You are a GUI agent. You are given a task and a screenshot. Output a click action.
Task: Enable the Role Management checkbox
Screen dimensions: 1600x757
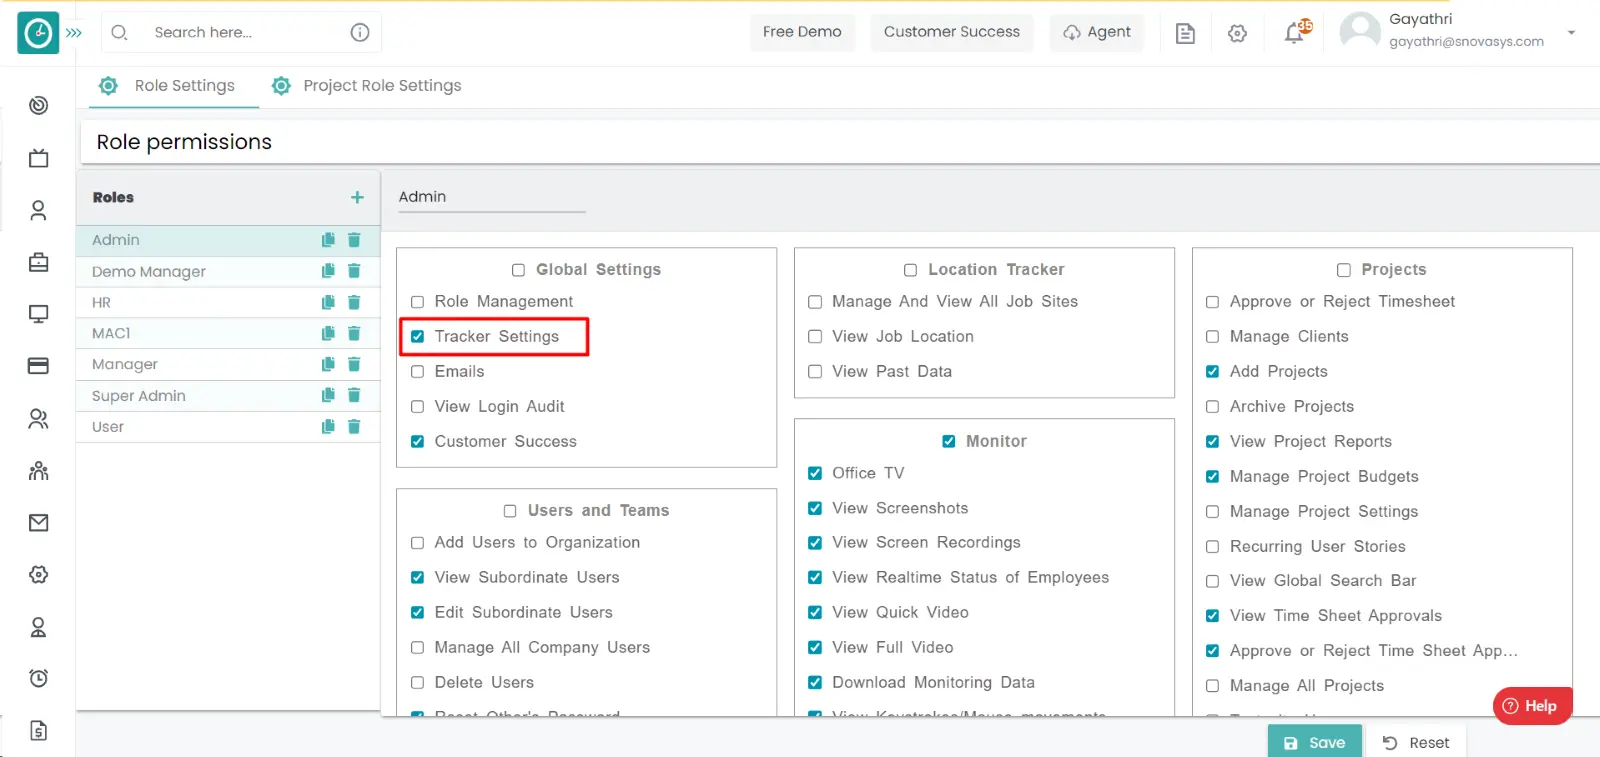pos(418,302)
